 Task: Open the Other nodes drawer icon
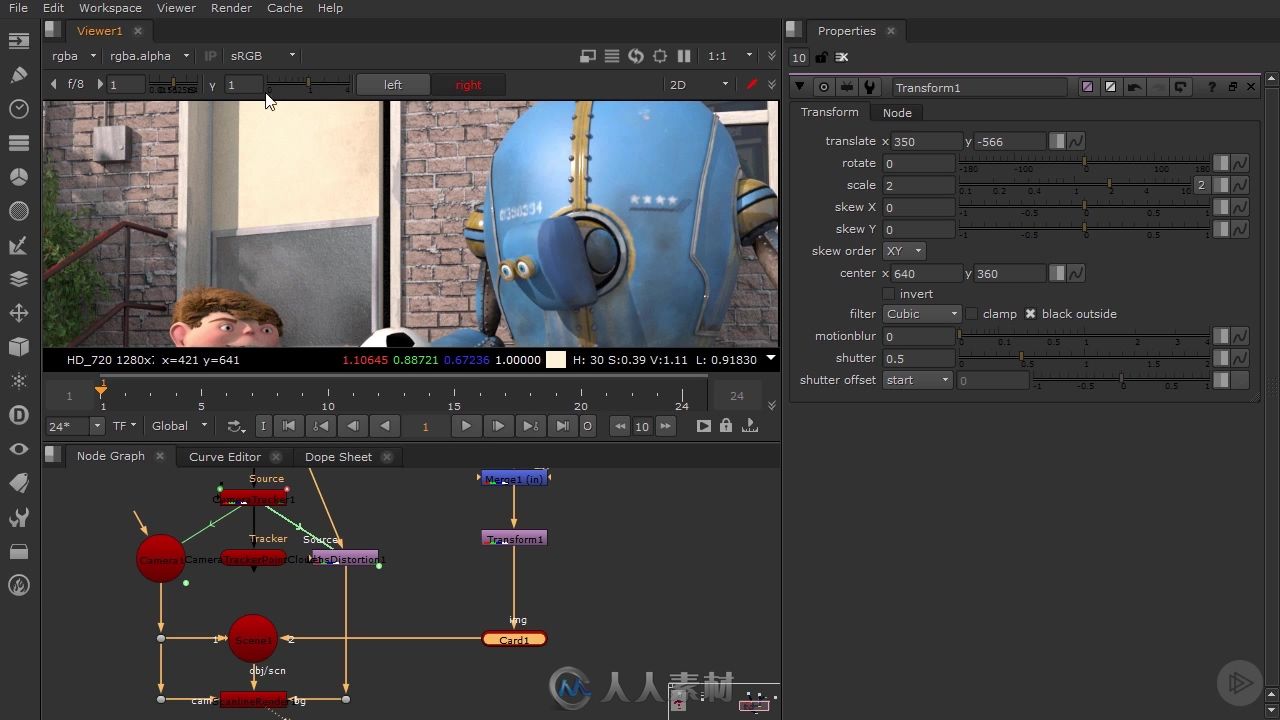(x=19, y=551)
